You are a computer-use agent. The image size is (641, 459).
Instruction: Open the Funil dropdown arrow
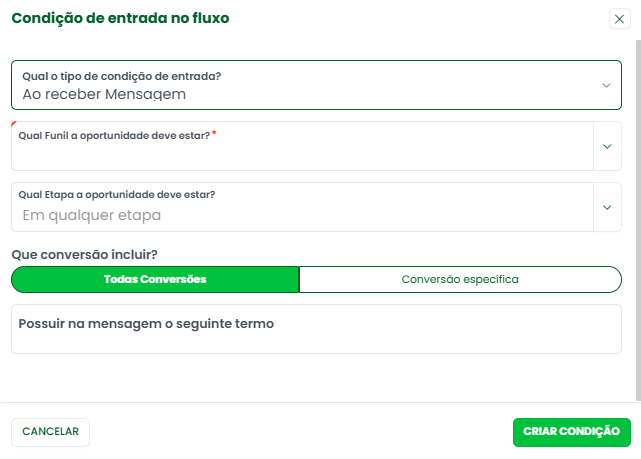(607, 146)
